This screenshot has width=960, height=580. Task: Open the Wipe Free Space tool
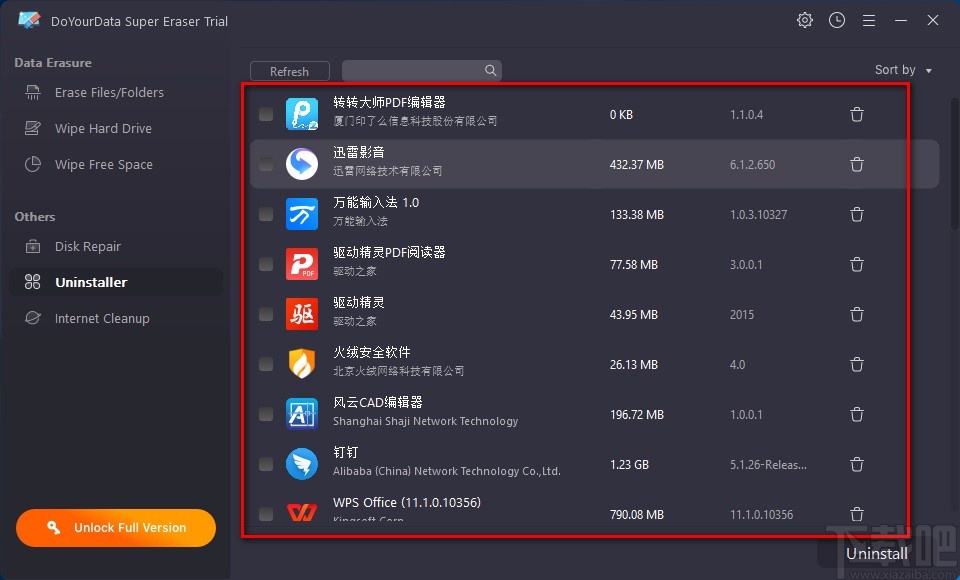(x=31, y=164)
